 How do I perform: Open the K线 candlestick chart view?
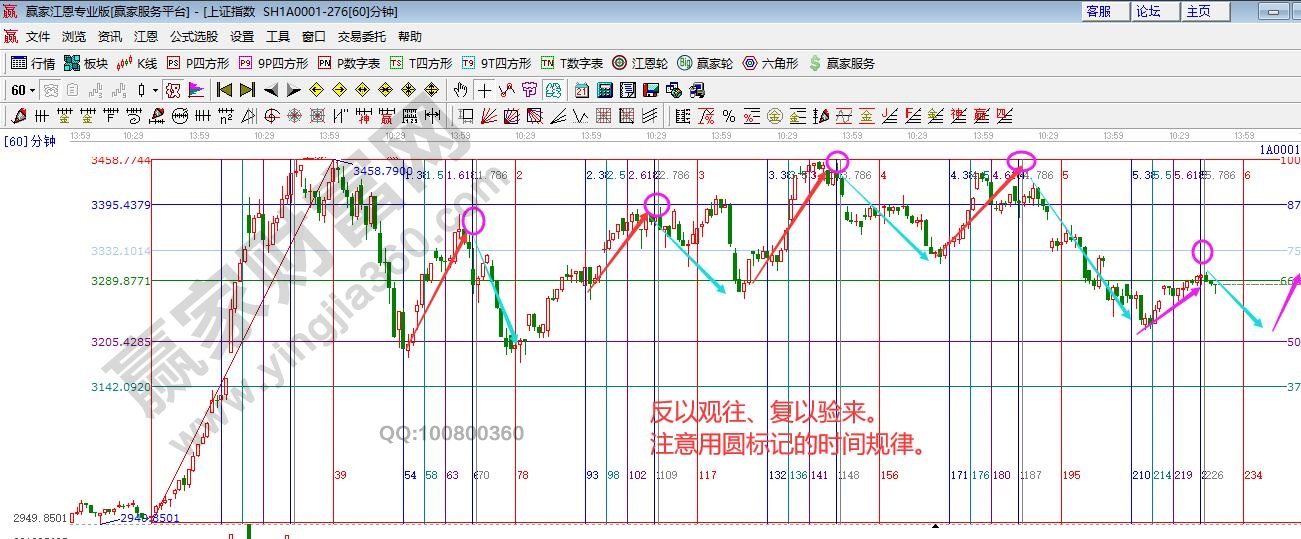tap(137, 63)
